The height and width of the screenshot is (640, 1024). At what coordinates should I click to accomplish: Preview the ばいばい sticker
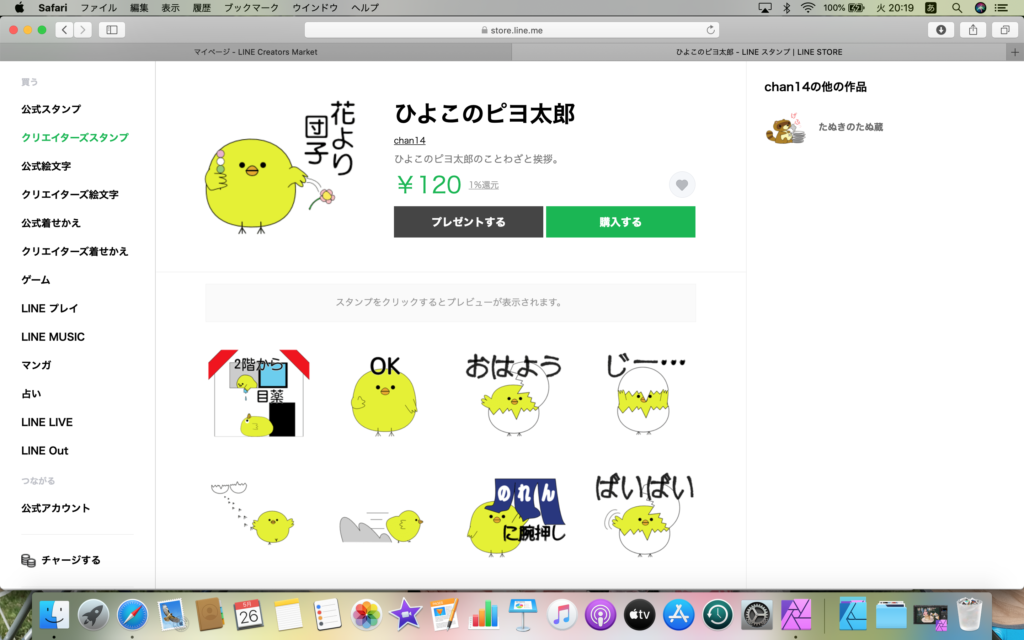point(644,516)
